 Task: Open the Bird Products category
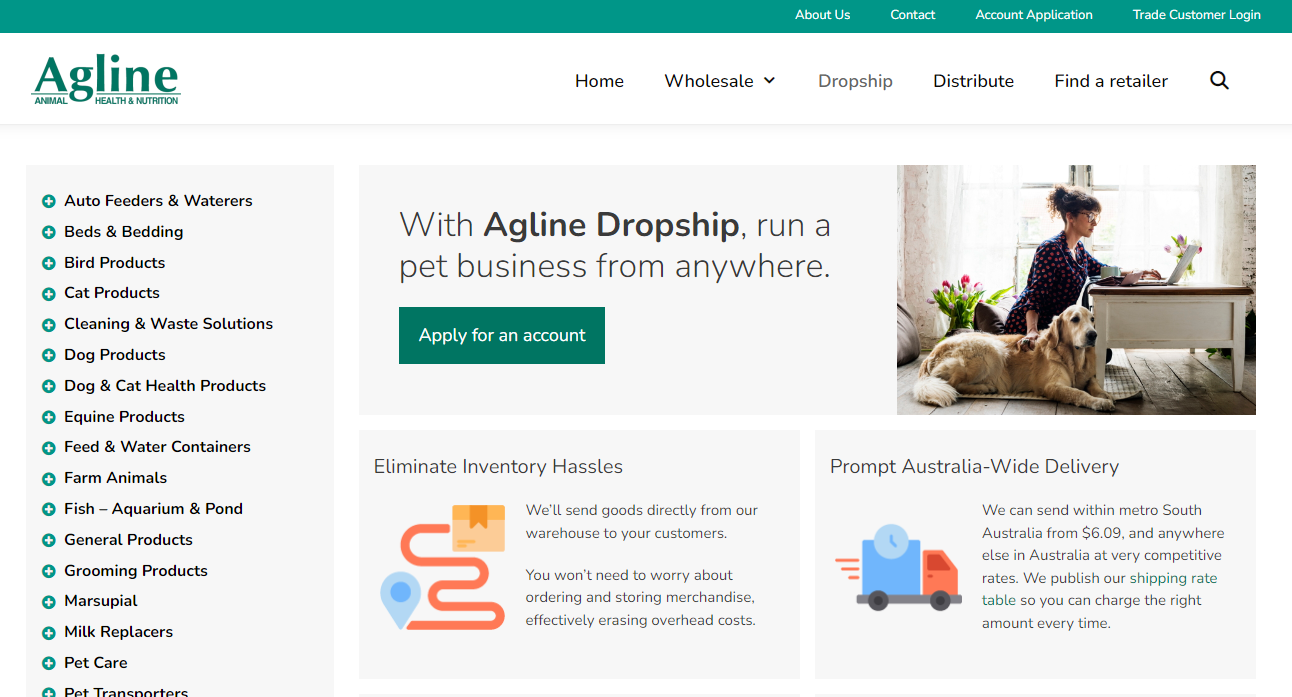[115, 263]
